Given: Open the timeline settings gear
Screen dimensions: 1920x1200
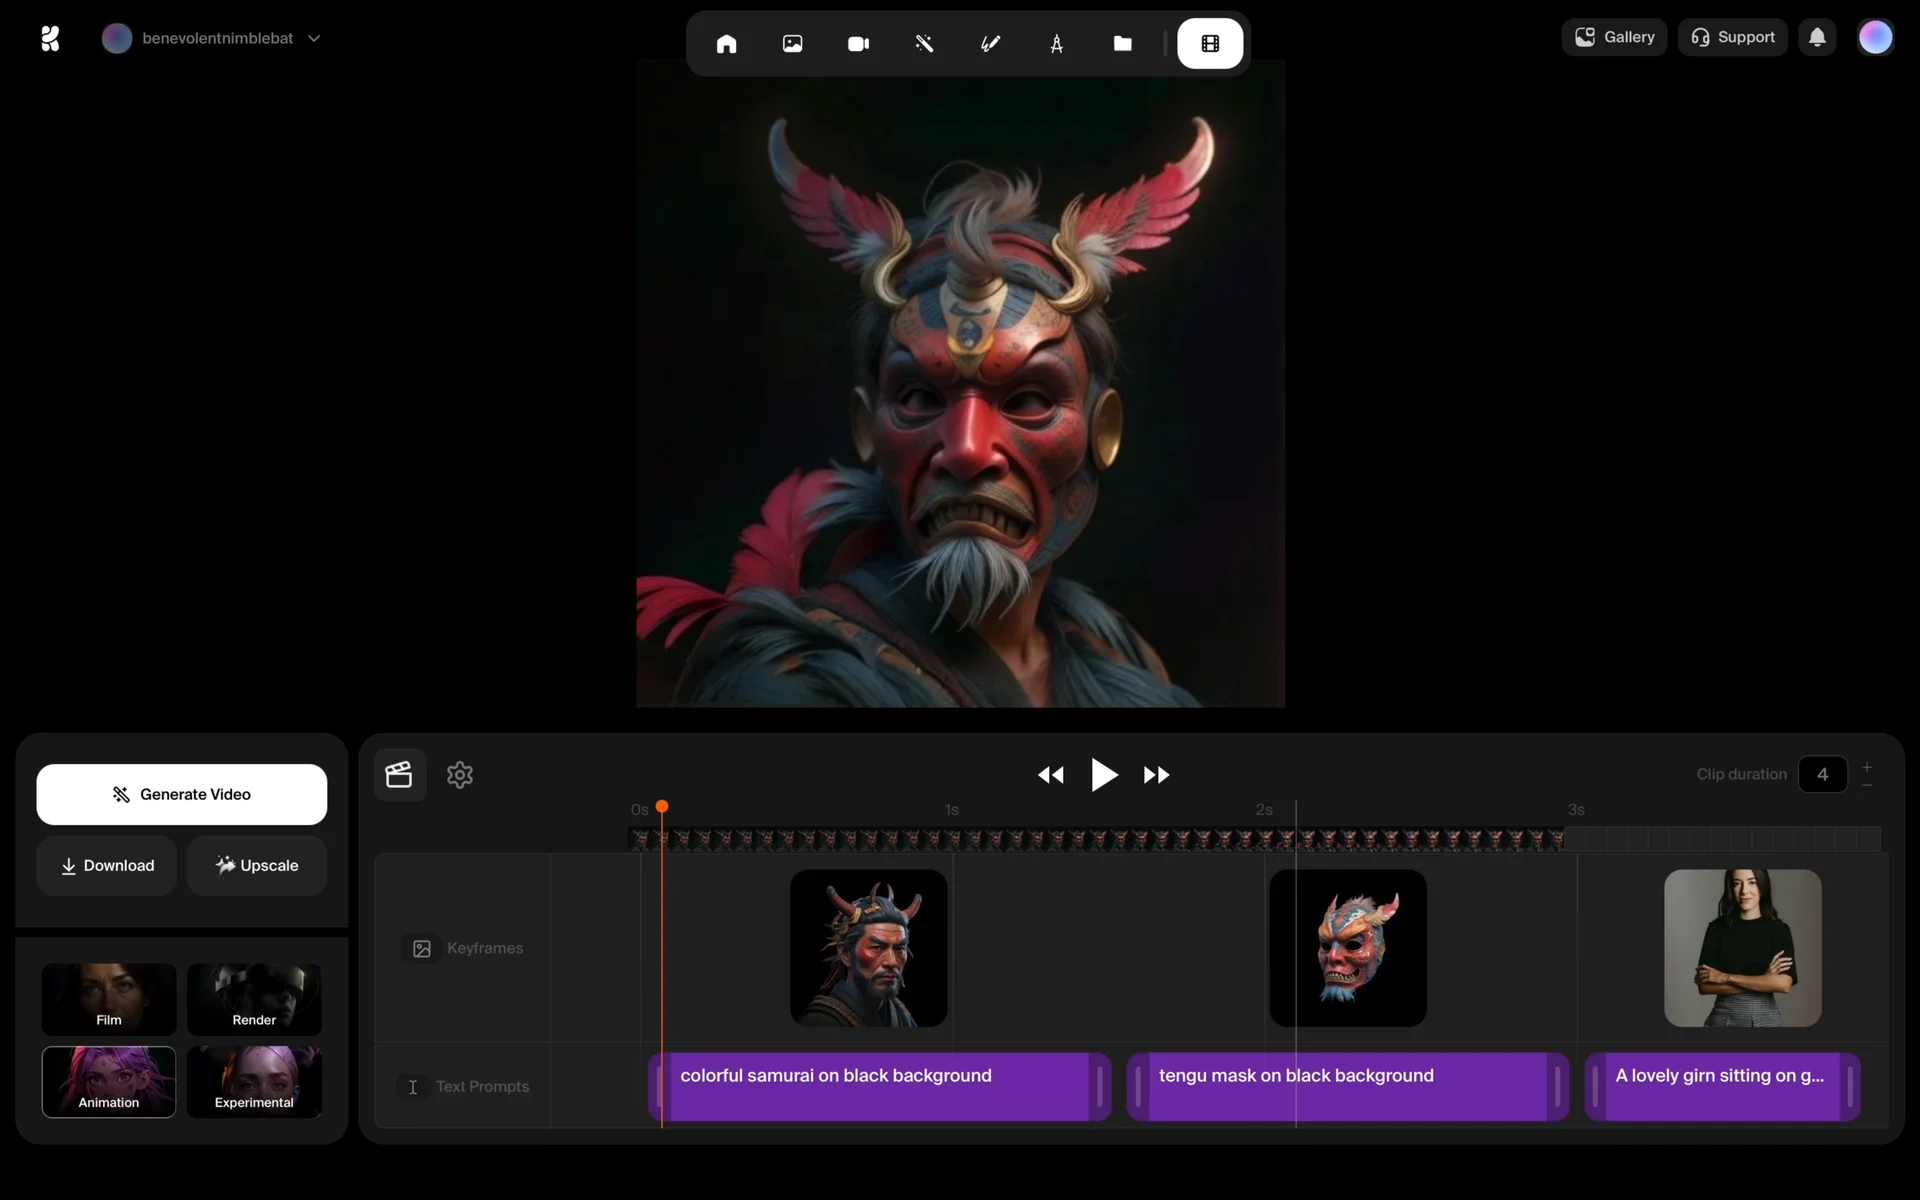Looking at the screenshot, I should click(x=460, y=775).
